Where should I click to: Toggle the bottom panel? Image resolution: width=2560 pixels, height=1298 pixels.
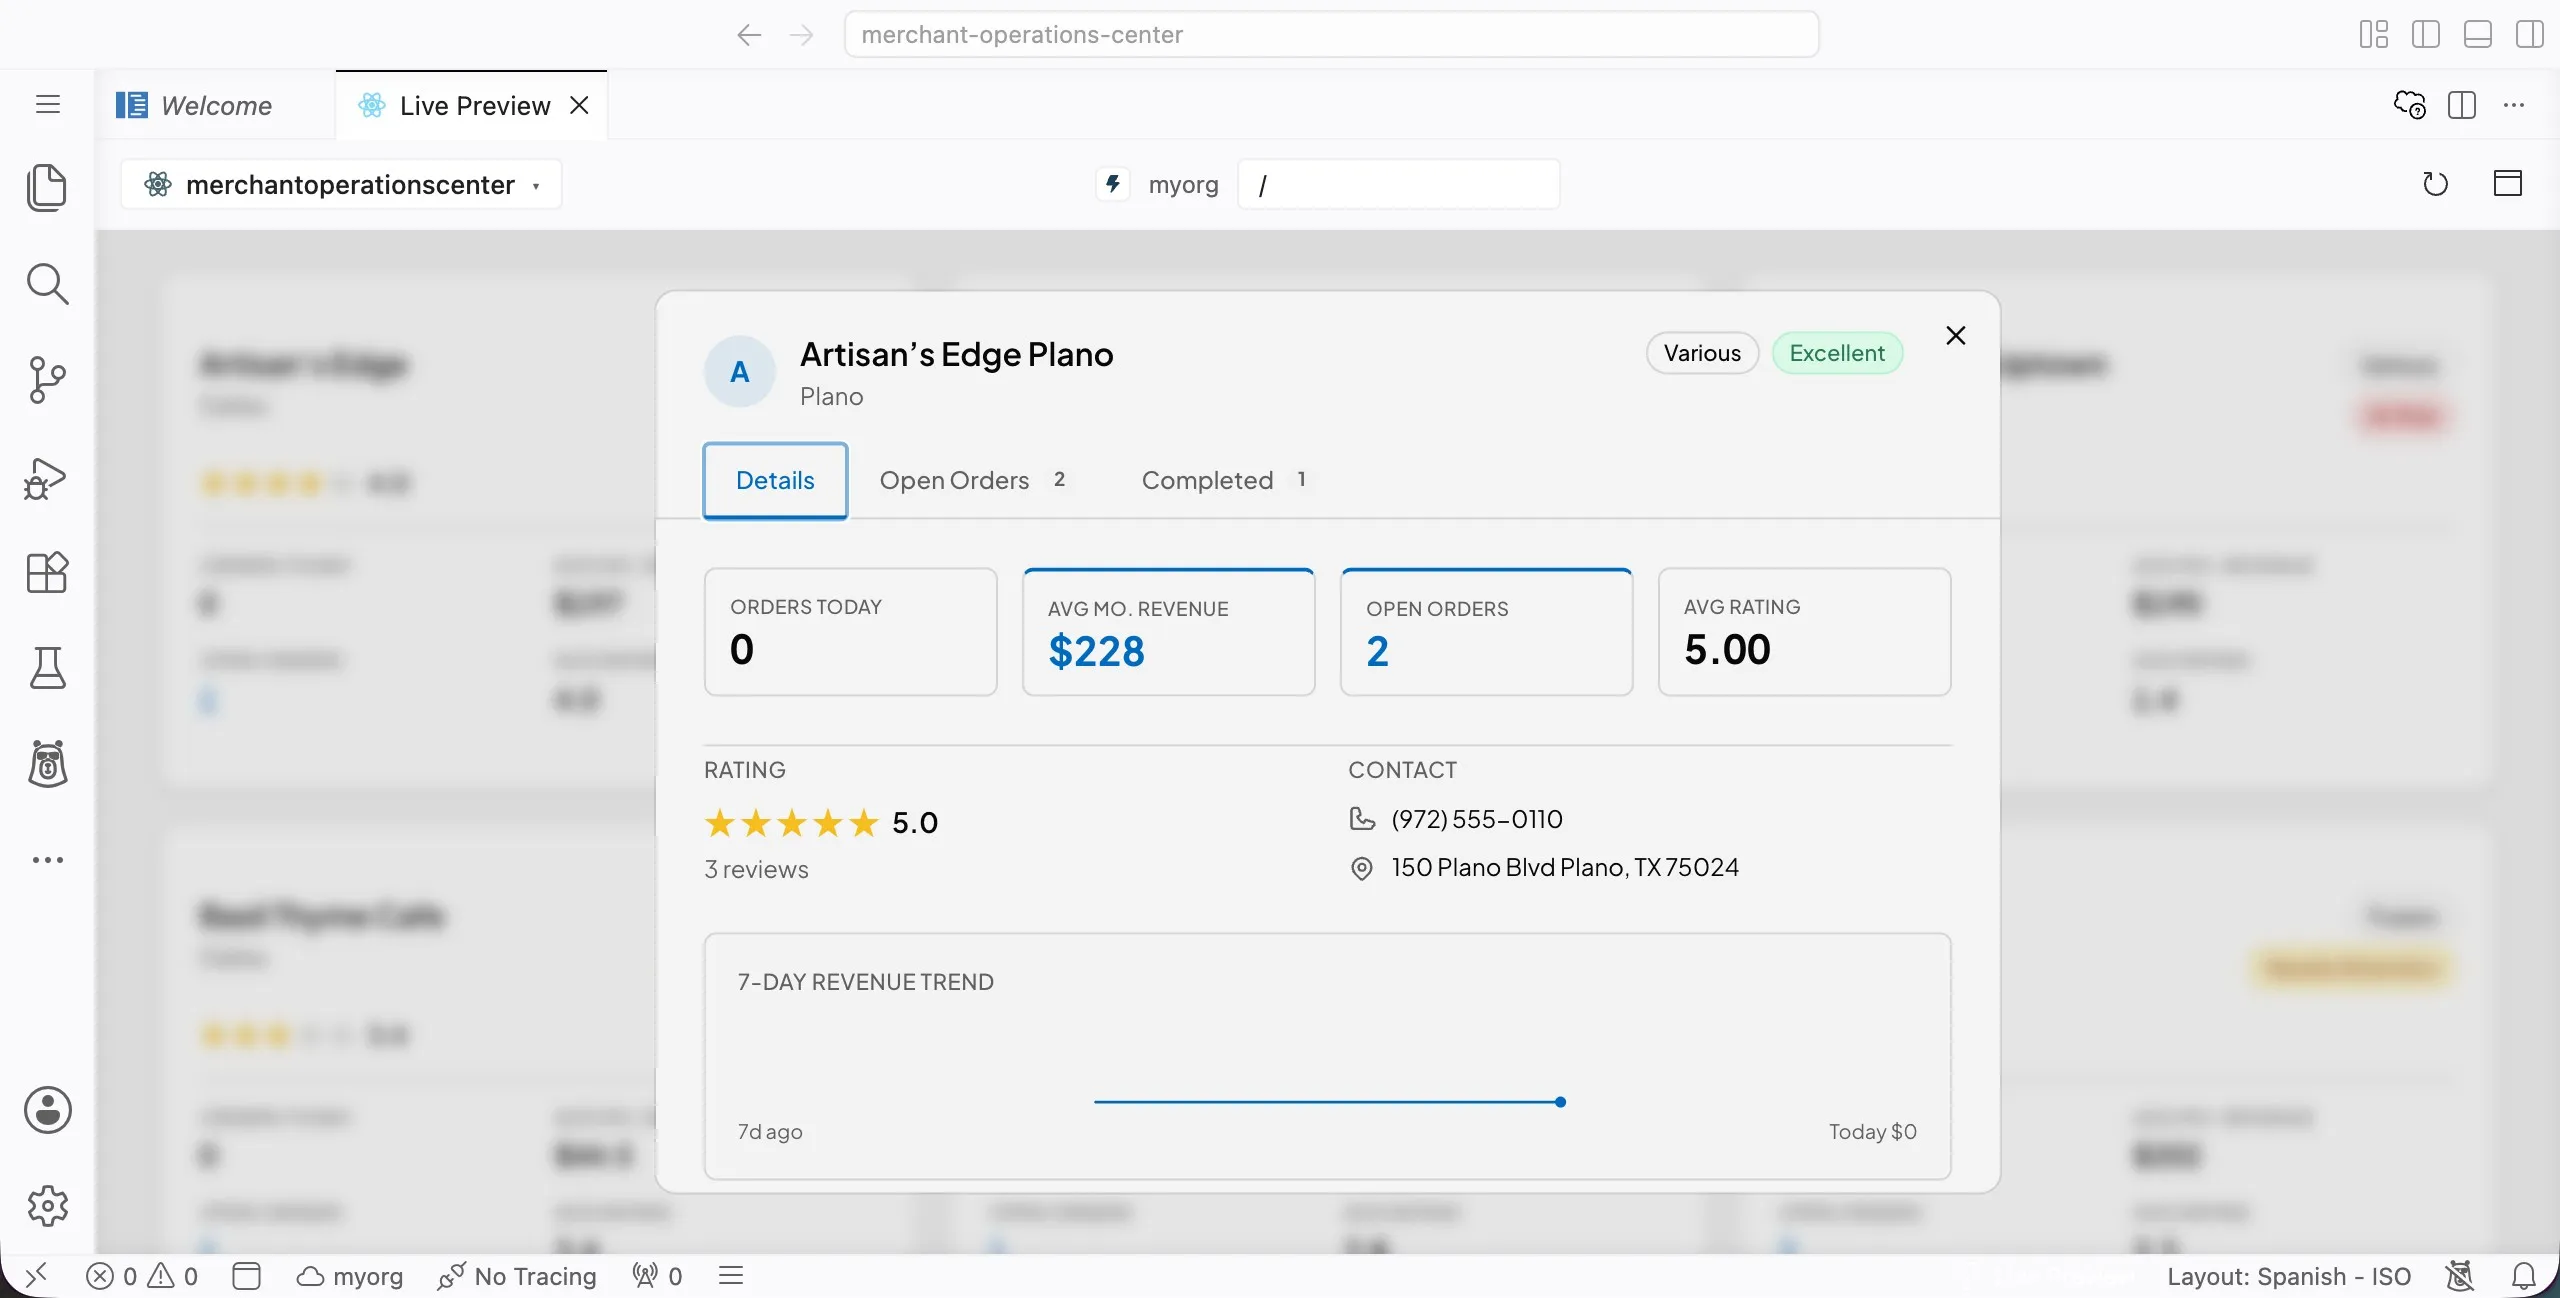[2478, 35]
